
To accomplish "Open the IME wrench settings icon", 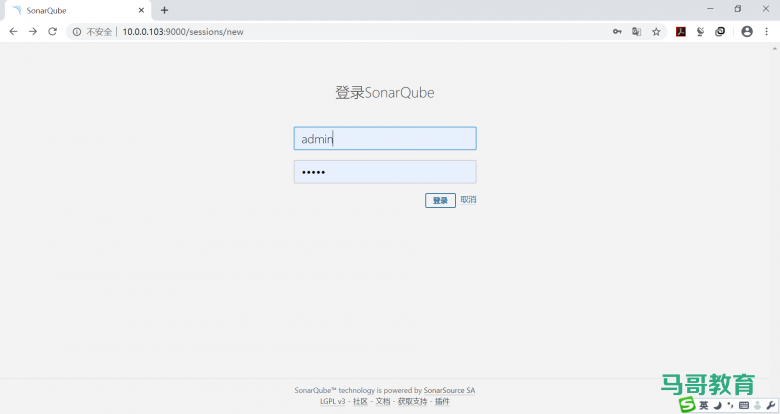I will pyautogui.click(x=771, y=405).
